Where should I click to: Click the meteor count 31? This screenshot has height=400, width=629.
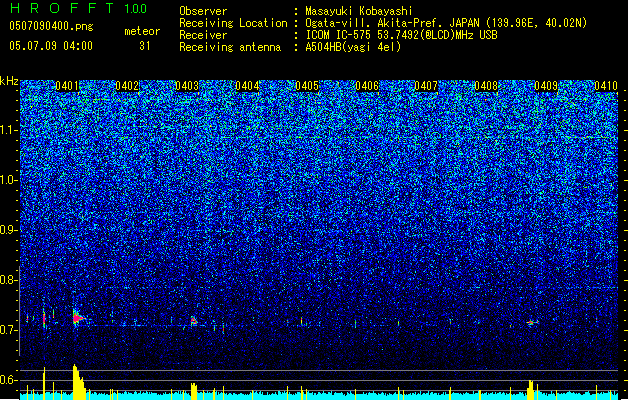(x=145, y=46)
